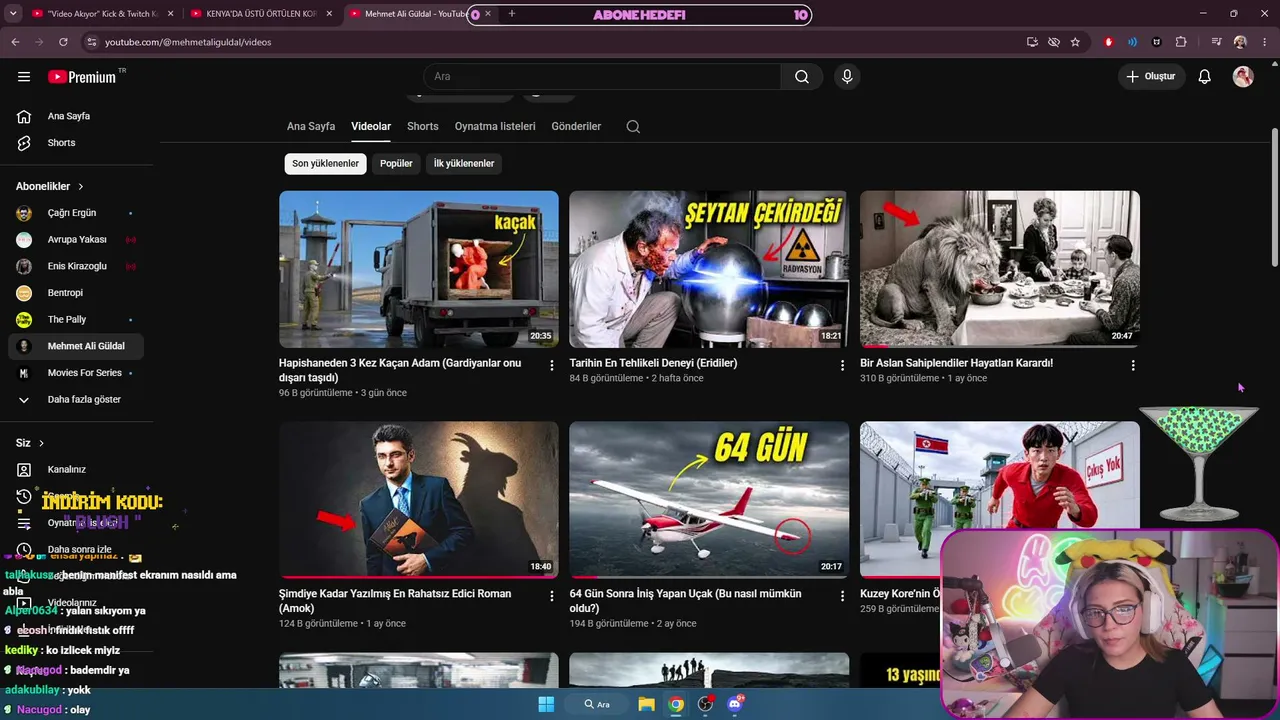Open the Windows Start menu

[x=546, y=704]
